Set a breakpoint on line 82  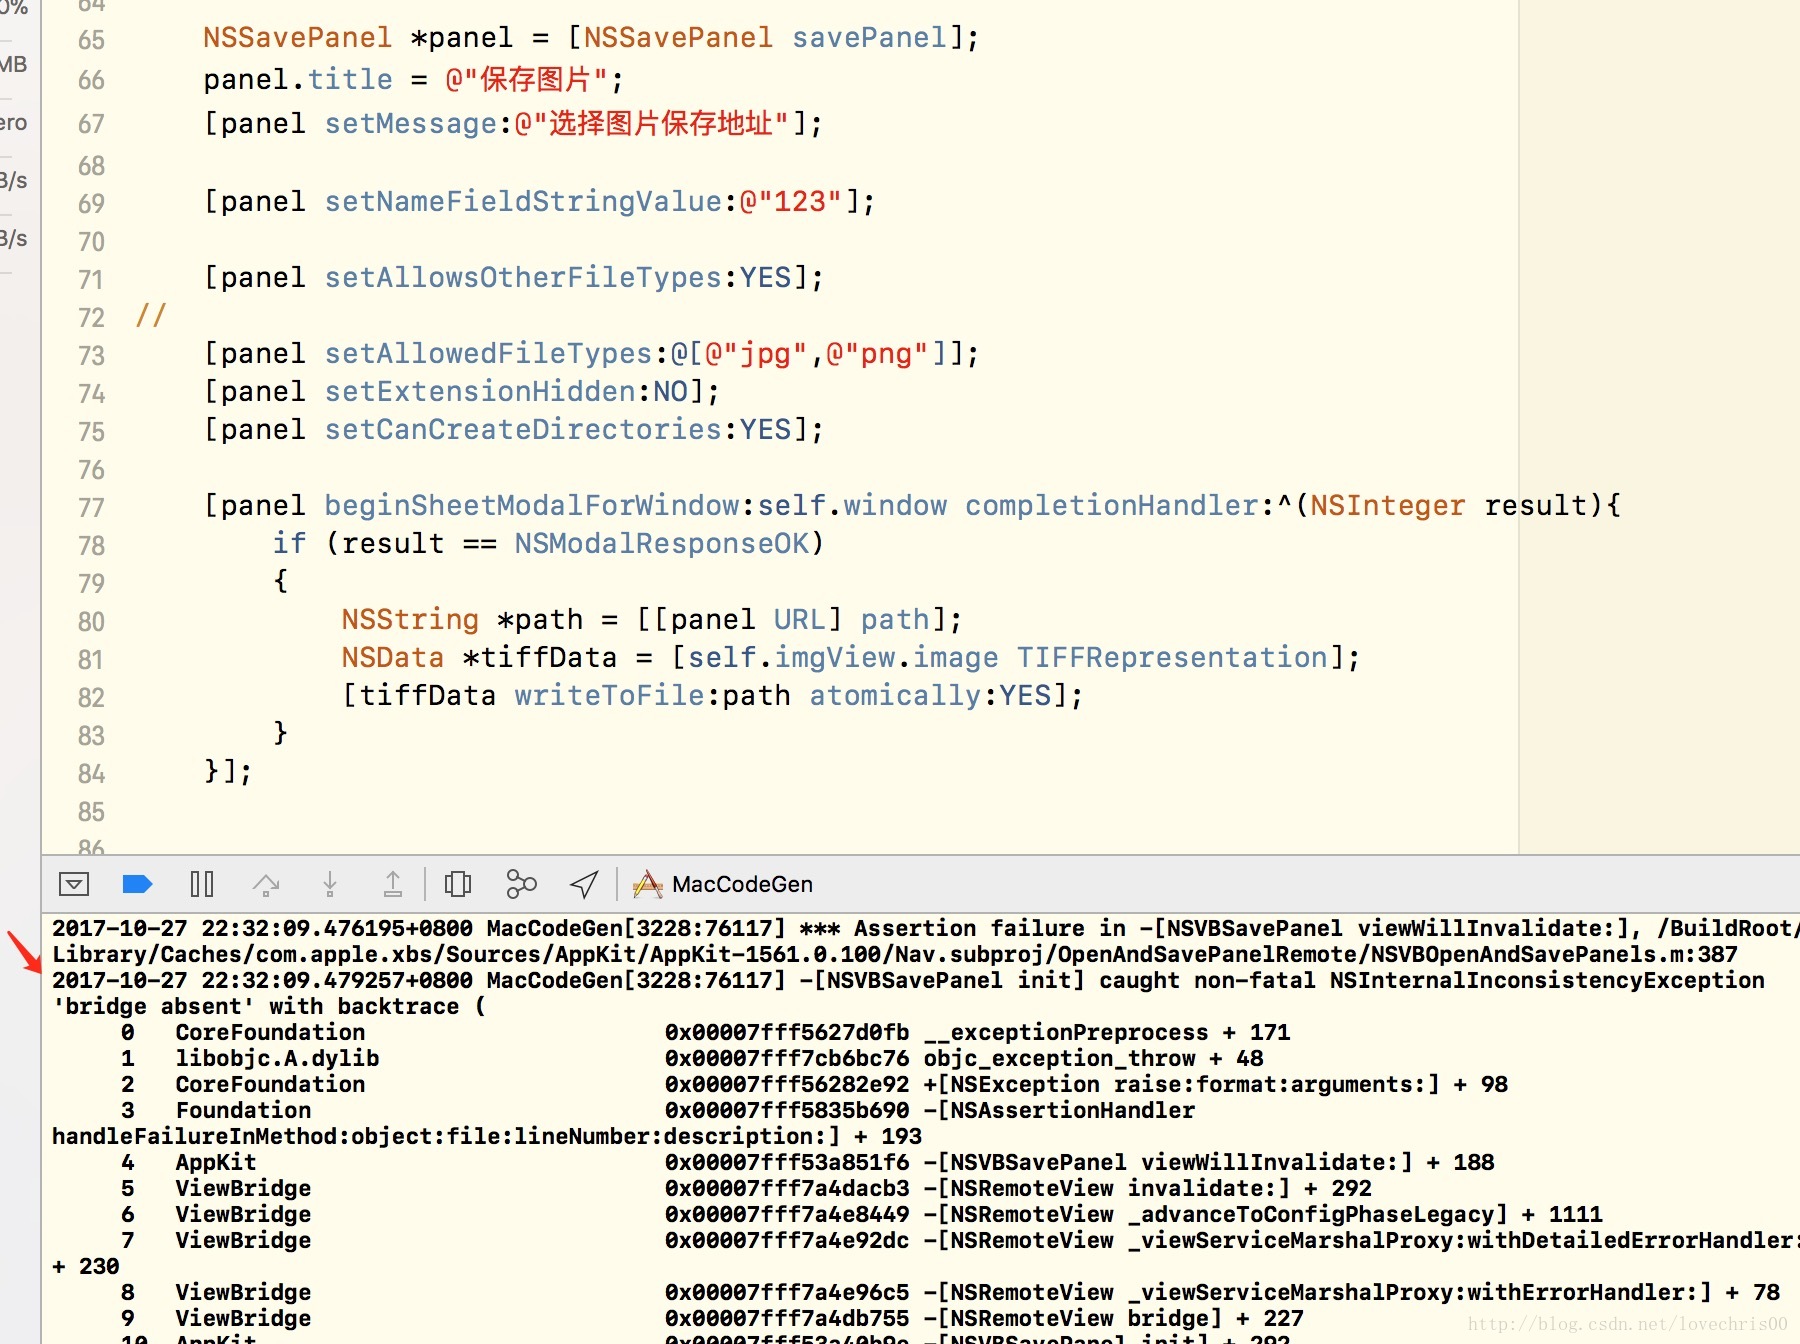(90, 698)
